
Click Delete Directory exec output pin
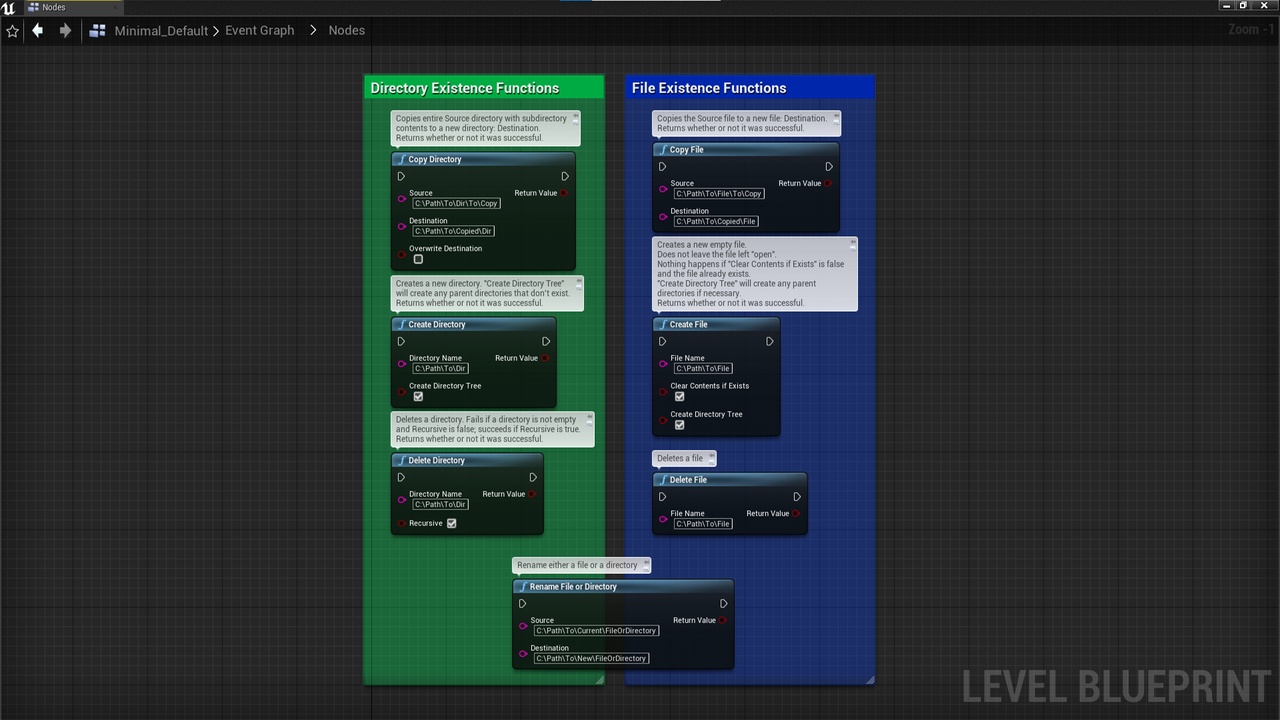point(533,477)
